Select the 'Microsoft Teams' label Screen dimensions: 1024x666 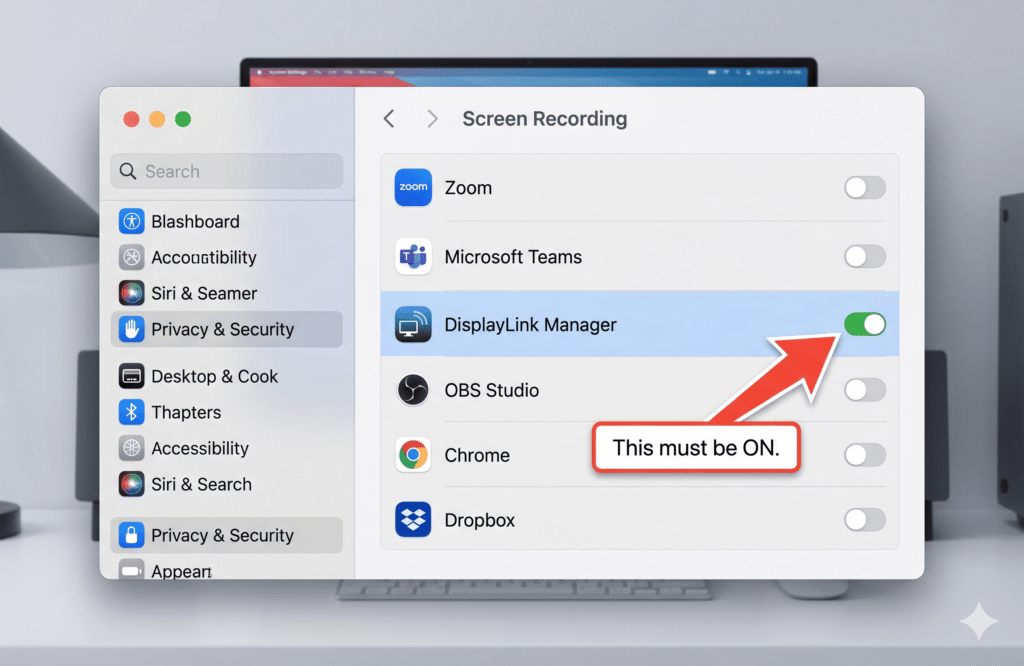[x=513, y=257]
